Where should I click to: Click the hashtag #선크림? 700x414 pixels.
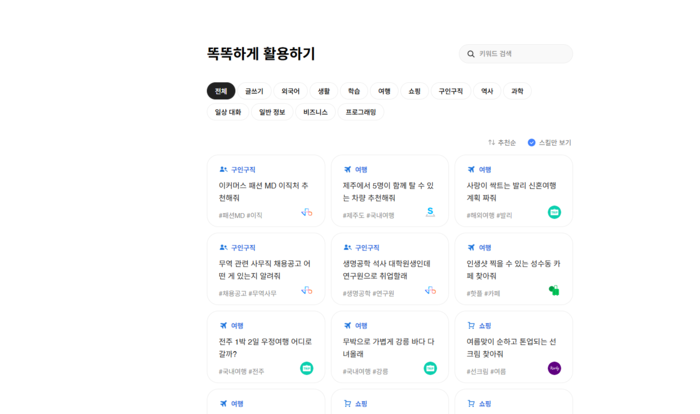tap(478, 372)
